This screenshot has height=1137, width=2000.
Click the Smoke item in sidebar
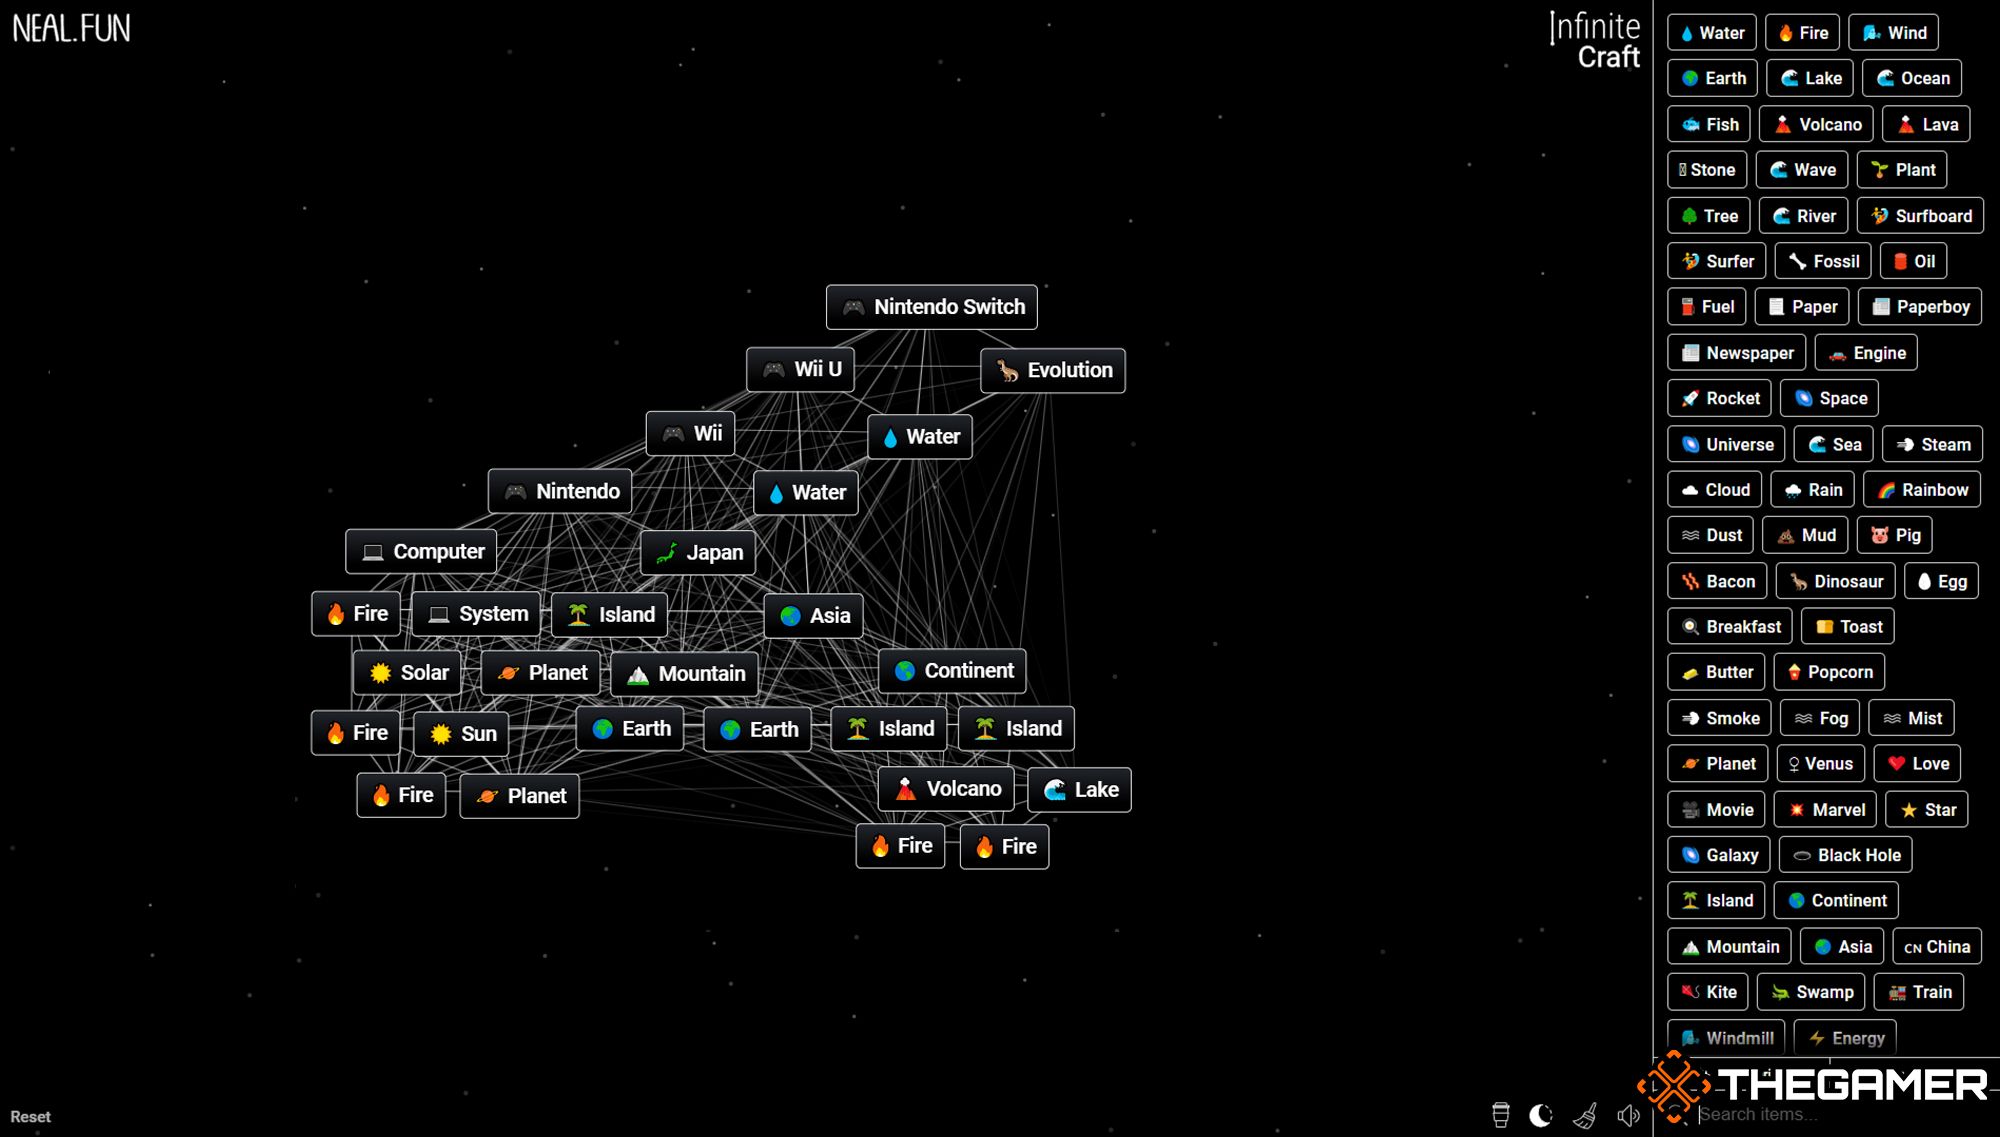pos(1720,718)
